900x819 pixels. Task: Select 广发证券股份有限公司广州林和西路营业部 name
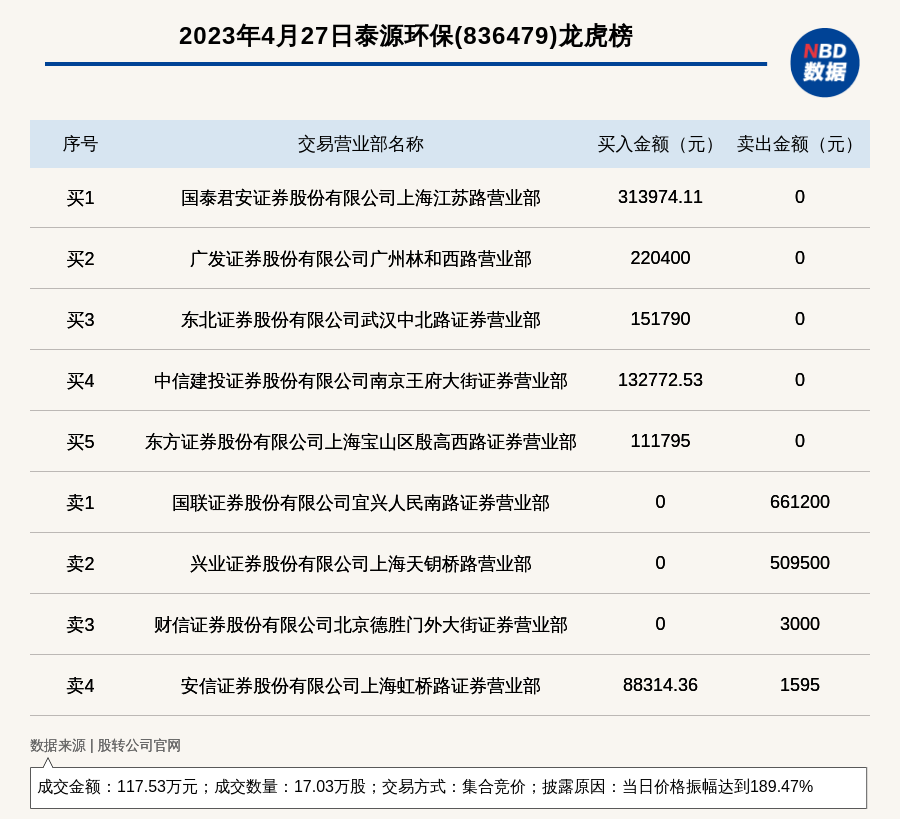pyautogui.click(x=360, y=259)
